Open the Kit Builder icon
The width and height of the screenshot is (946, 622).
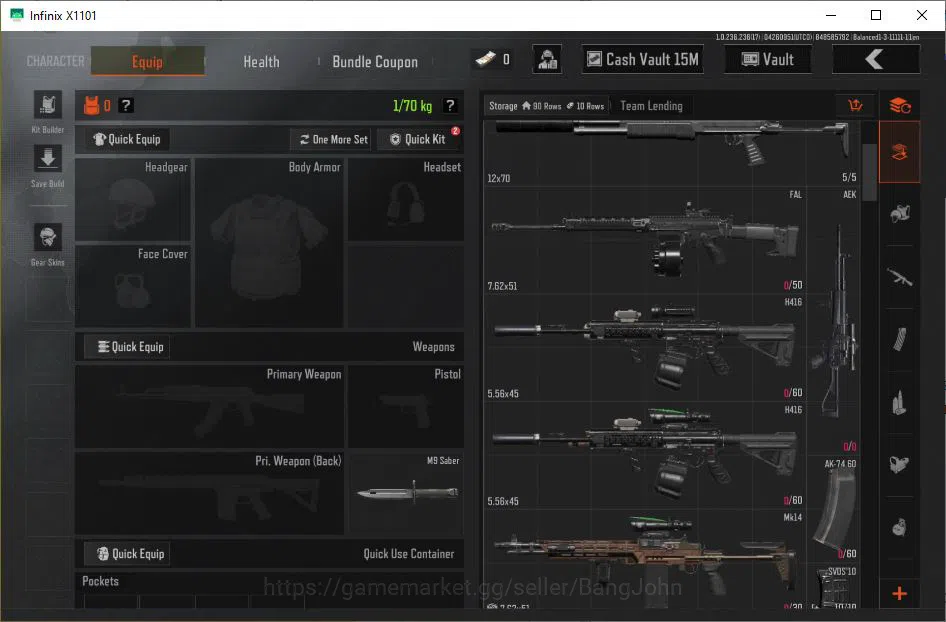[48, 106]
